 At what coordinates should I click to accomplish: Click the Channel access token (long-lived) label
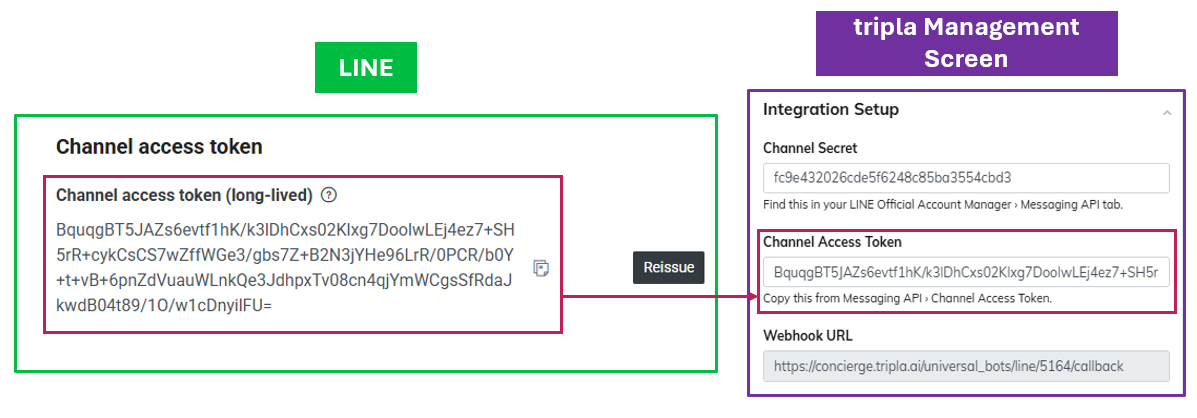(184, 195)
